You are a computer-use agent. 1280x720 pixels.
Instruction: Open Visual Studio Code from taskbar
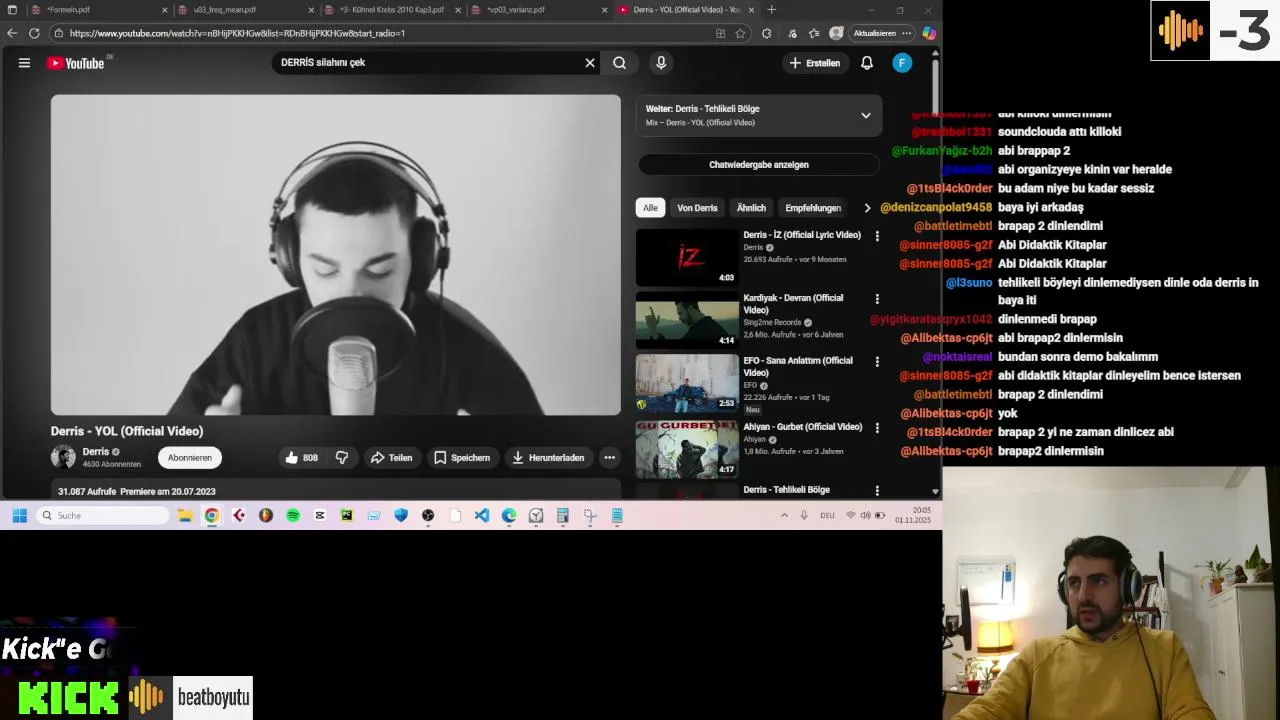pos(482,516)
